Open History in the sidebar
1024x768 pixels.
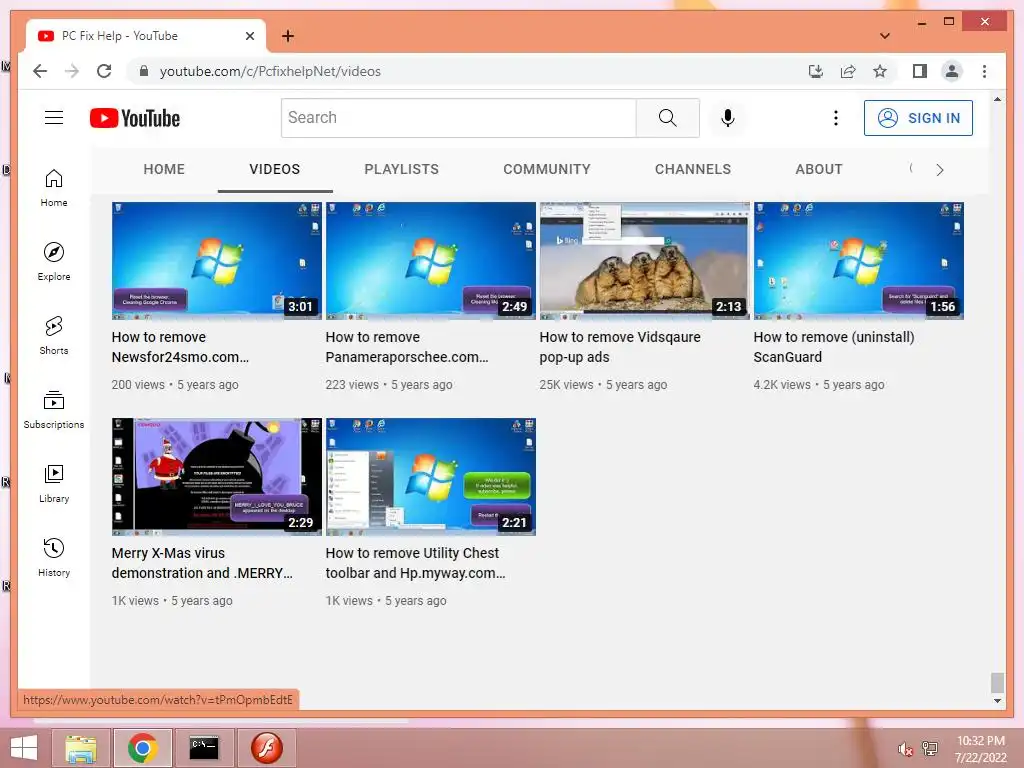[x=54, y=557]
